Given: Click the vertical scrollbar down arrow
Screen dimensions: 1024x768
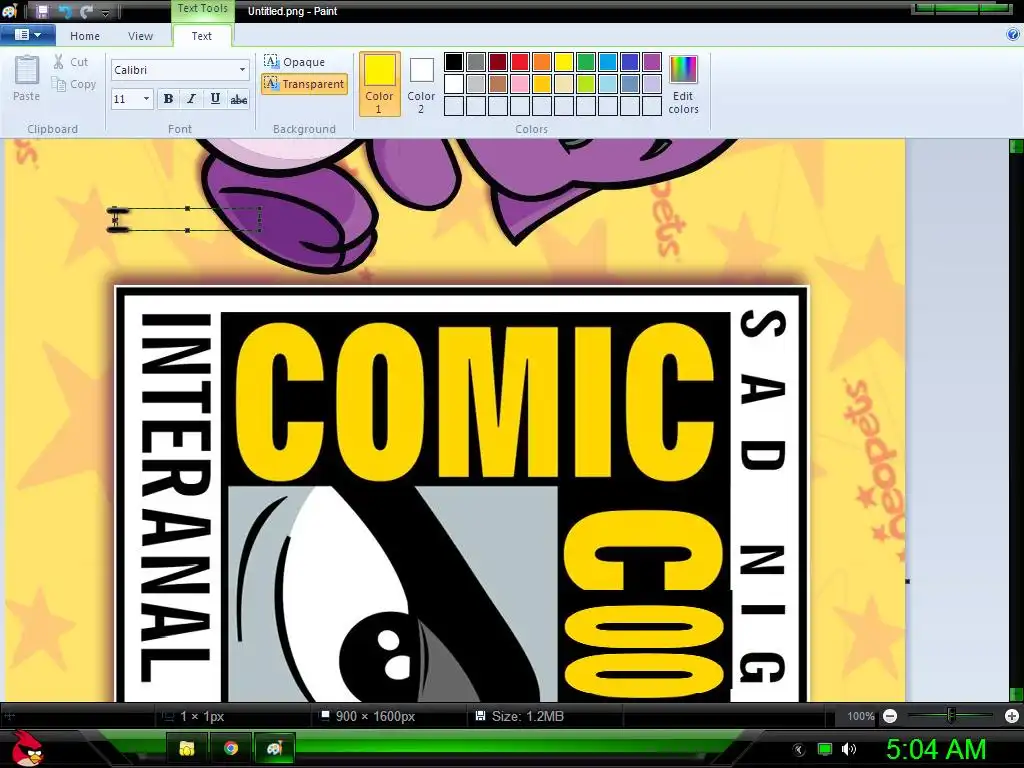Looking at the screenshot, I should 1016,695.
